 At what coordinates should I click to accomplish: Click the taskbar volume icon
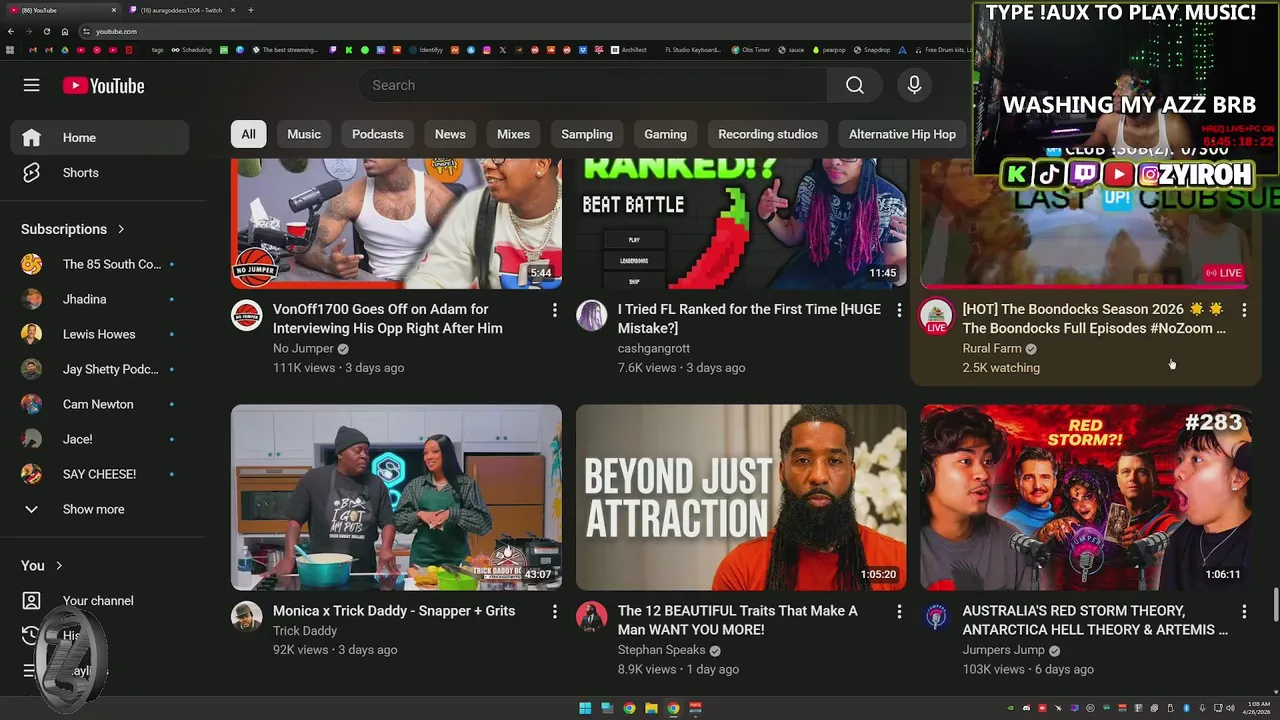click(x=1230, y=708)
